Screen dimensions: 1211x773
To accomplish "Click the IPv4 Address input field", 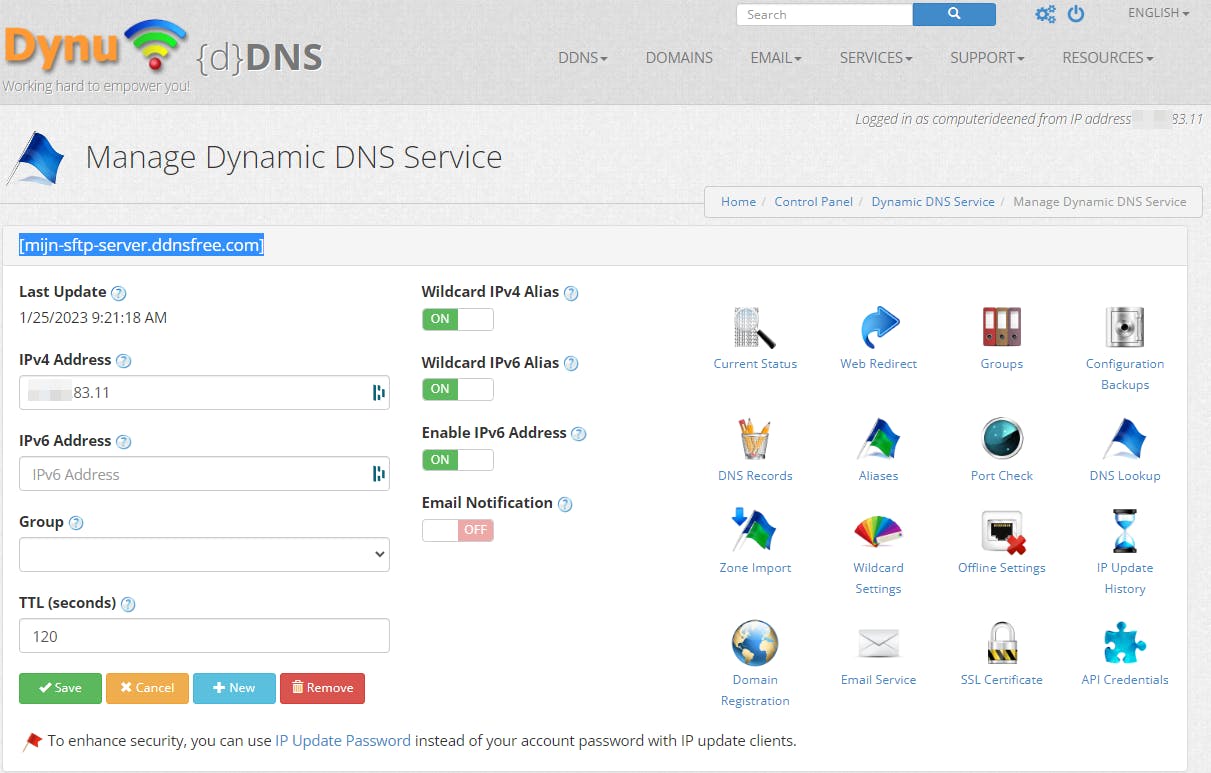I will 204,393.
